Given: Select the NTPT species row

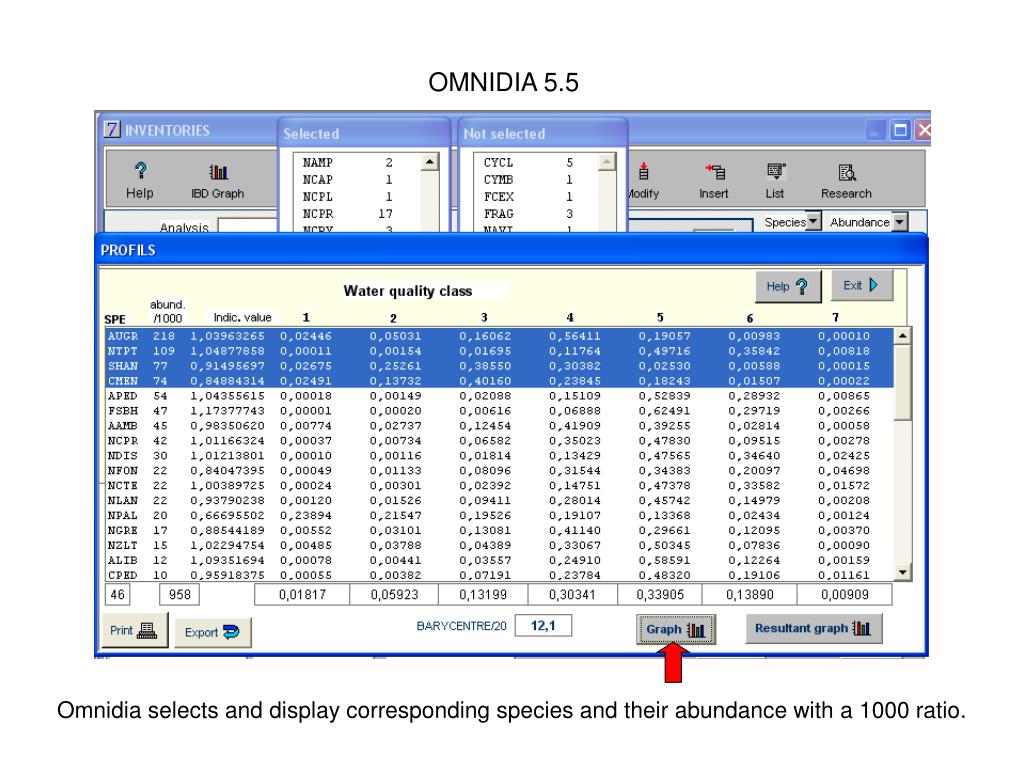Looking at the screenshot, I should tap(500, 351).
